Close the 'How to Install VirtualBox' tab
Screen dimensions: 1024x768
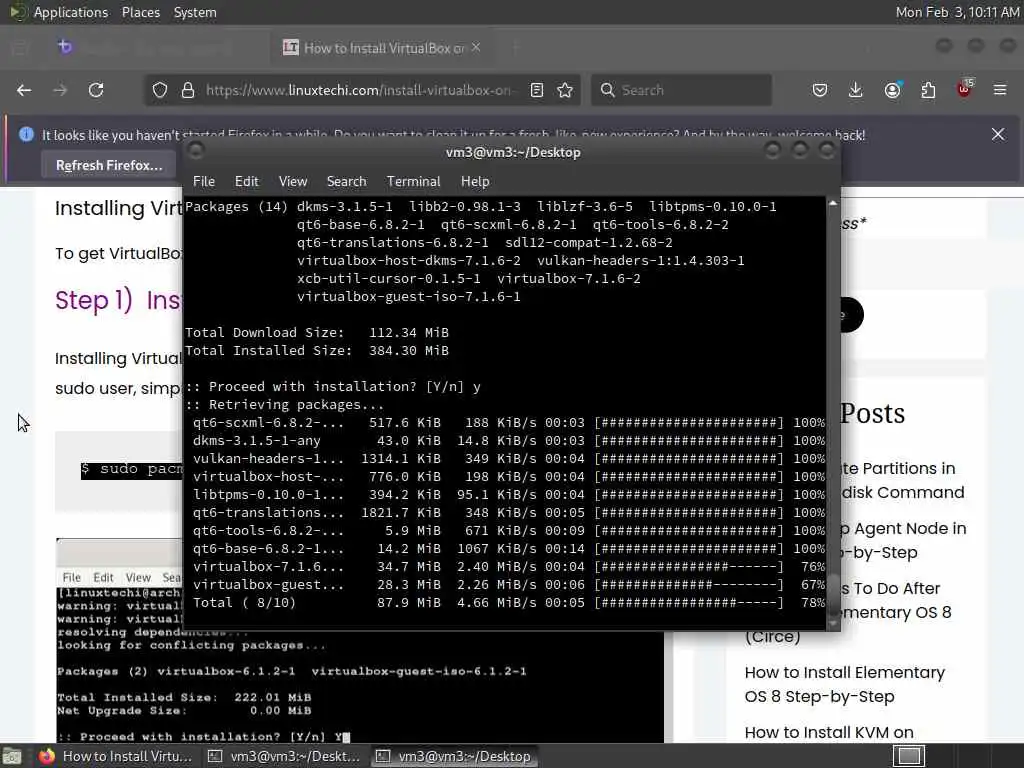(476, 47)
